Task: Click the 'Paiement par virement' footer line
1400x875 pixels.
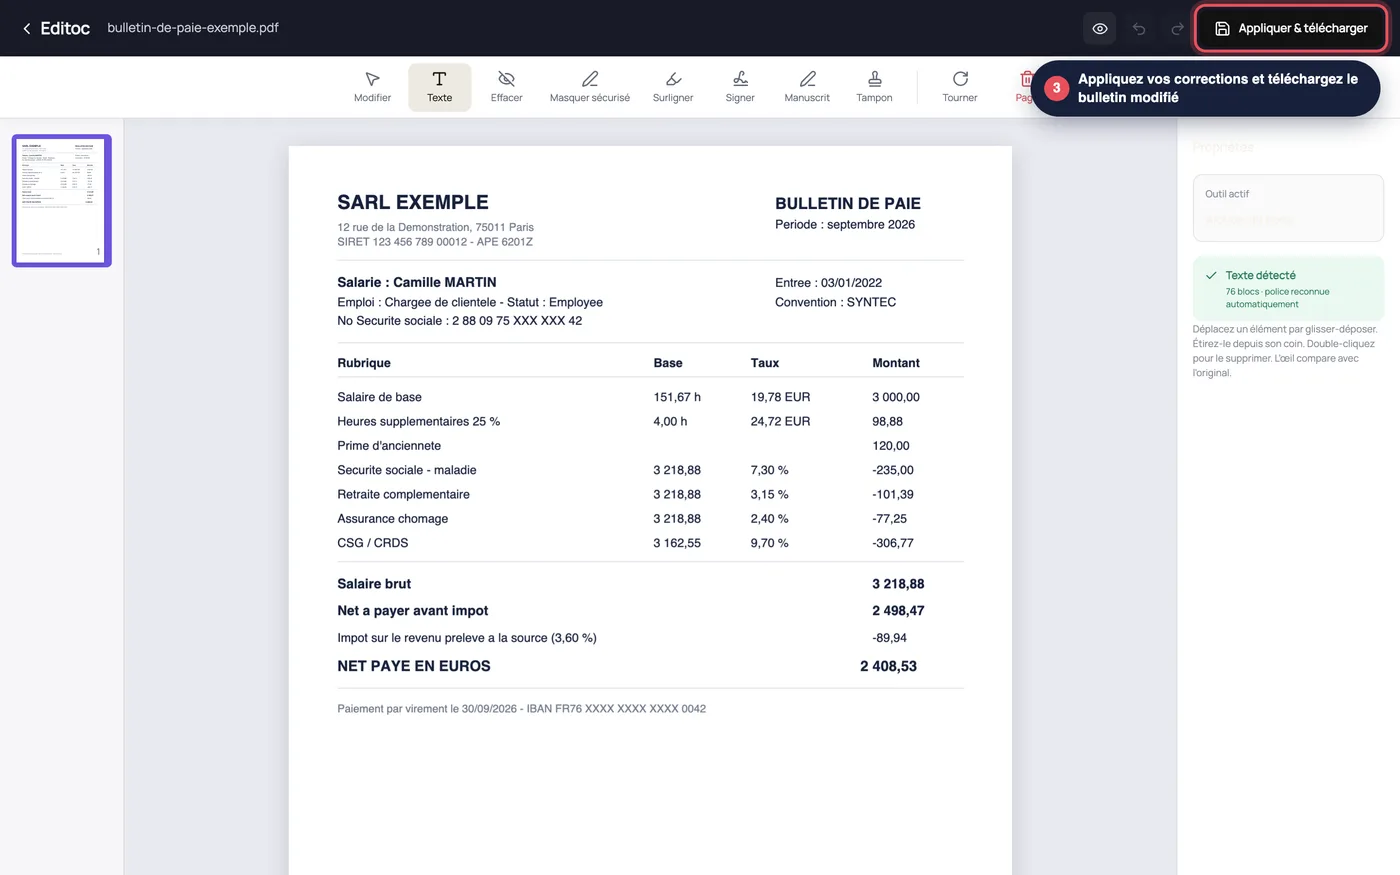Action: 521,709
